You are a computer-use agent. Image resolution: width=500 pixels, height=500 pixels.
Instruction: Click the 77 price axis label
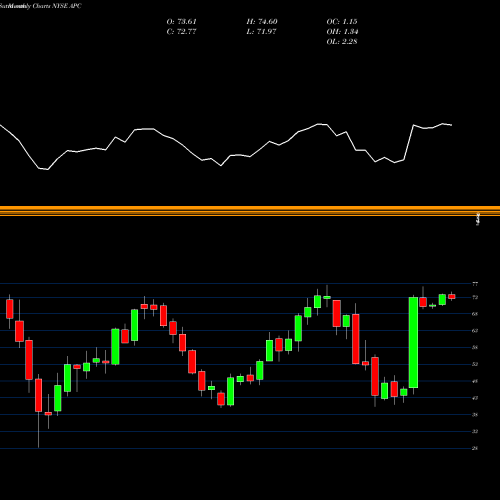pyautogui.click(x=475, y=284)
